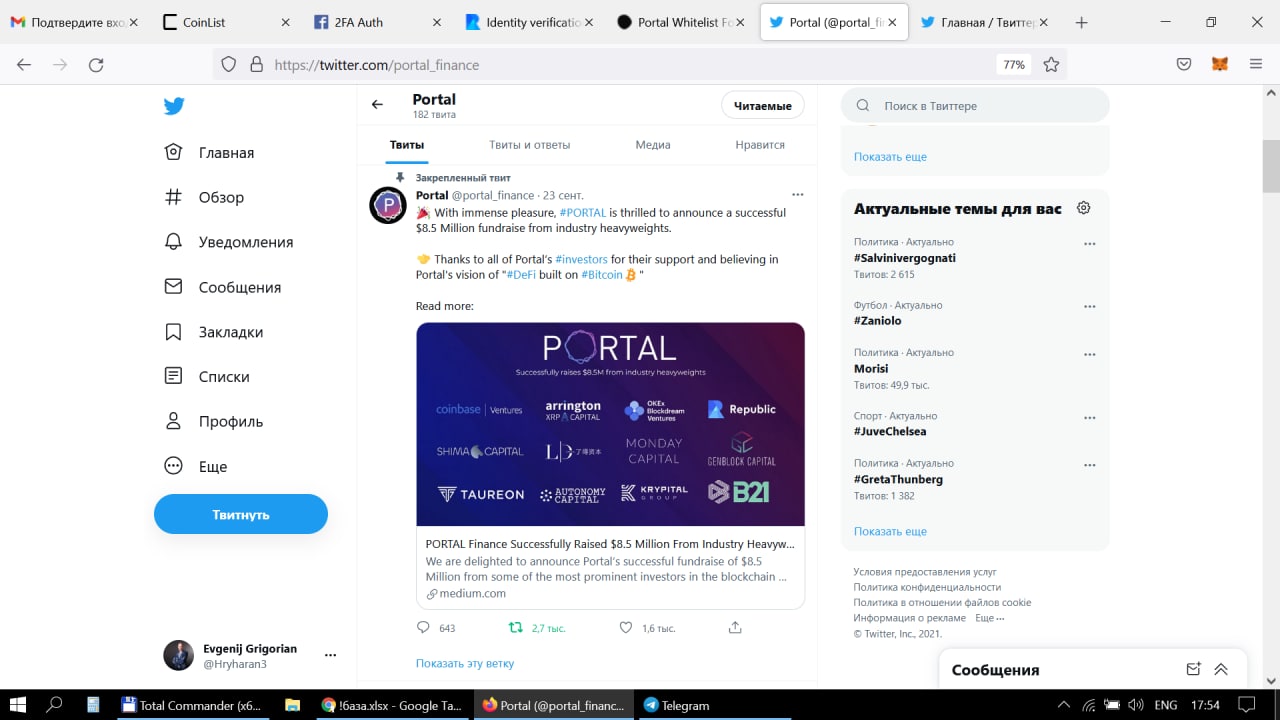Image resolution: width=1280 pixels, height=720 pixels.
Task: Open Total Commander from the taskbar
Action: click(x=192, y=704)
